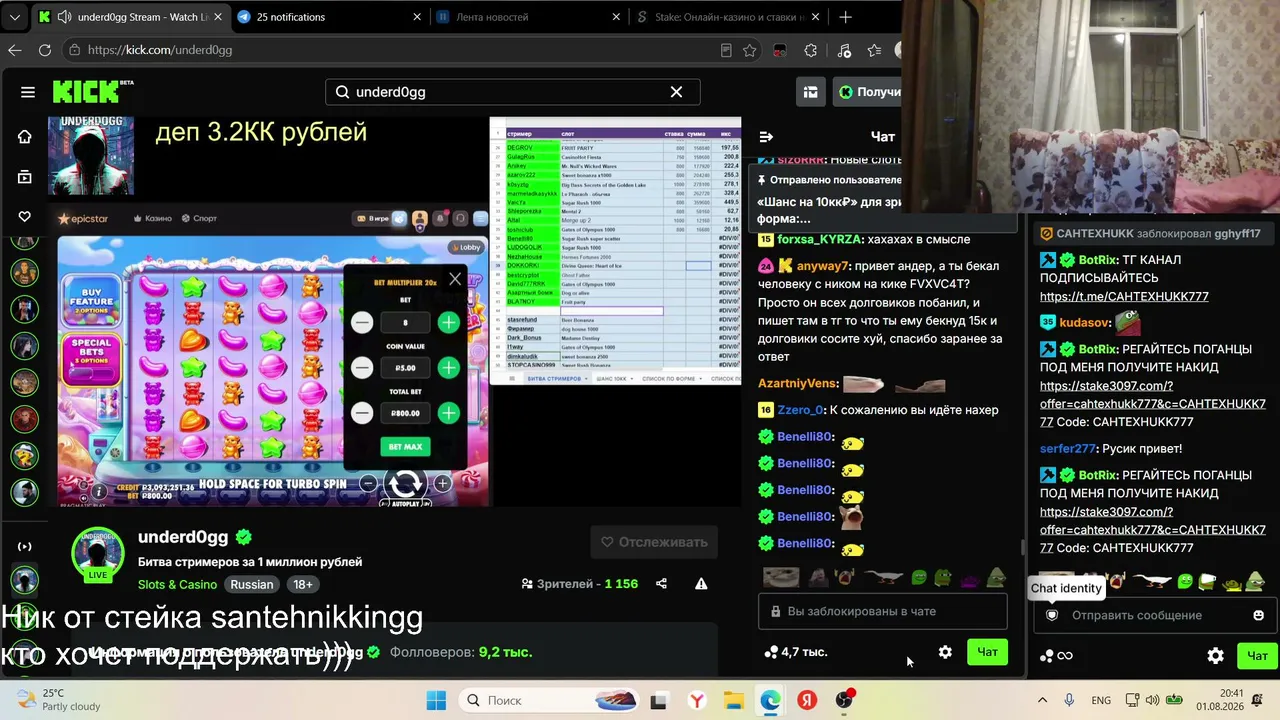
Task: Open the slot info icon
Action: (99, 492)
